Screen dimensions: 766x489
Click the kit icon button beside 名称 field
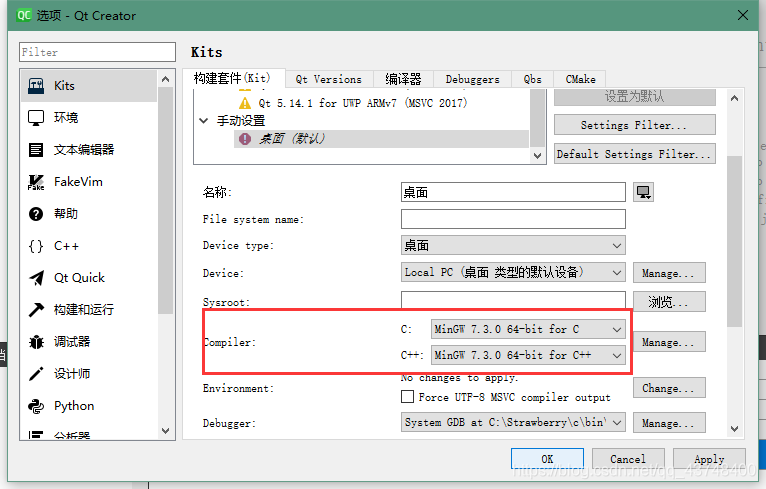[x=643, y=192]
